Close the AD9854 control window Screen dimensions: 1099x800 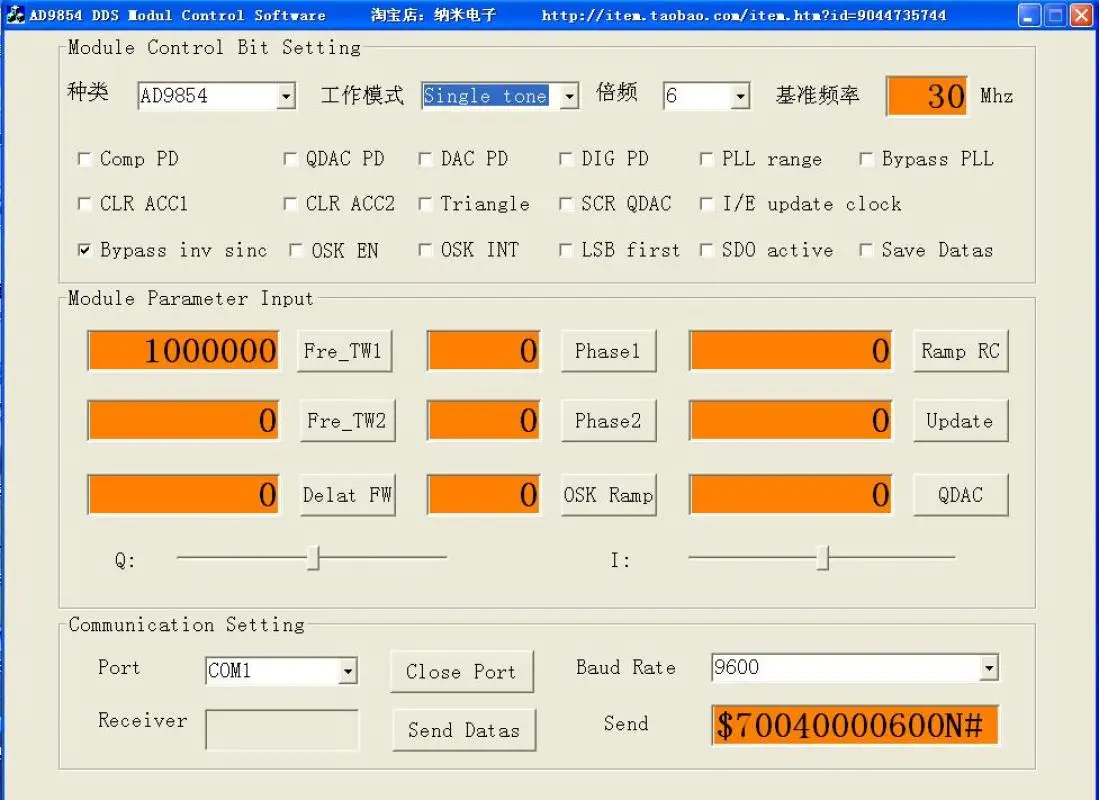click(1081, 15)
